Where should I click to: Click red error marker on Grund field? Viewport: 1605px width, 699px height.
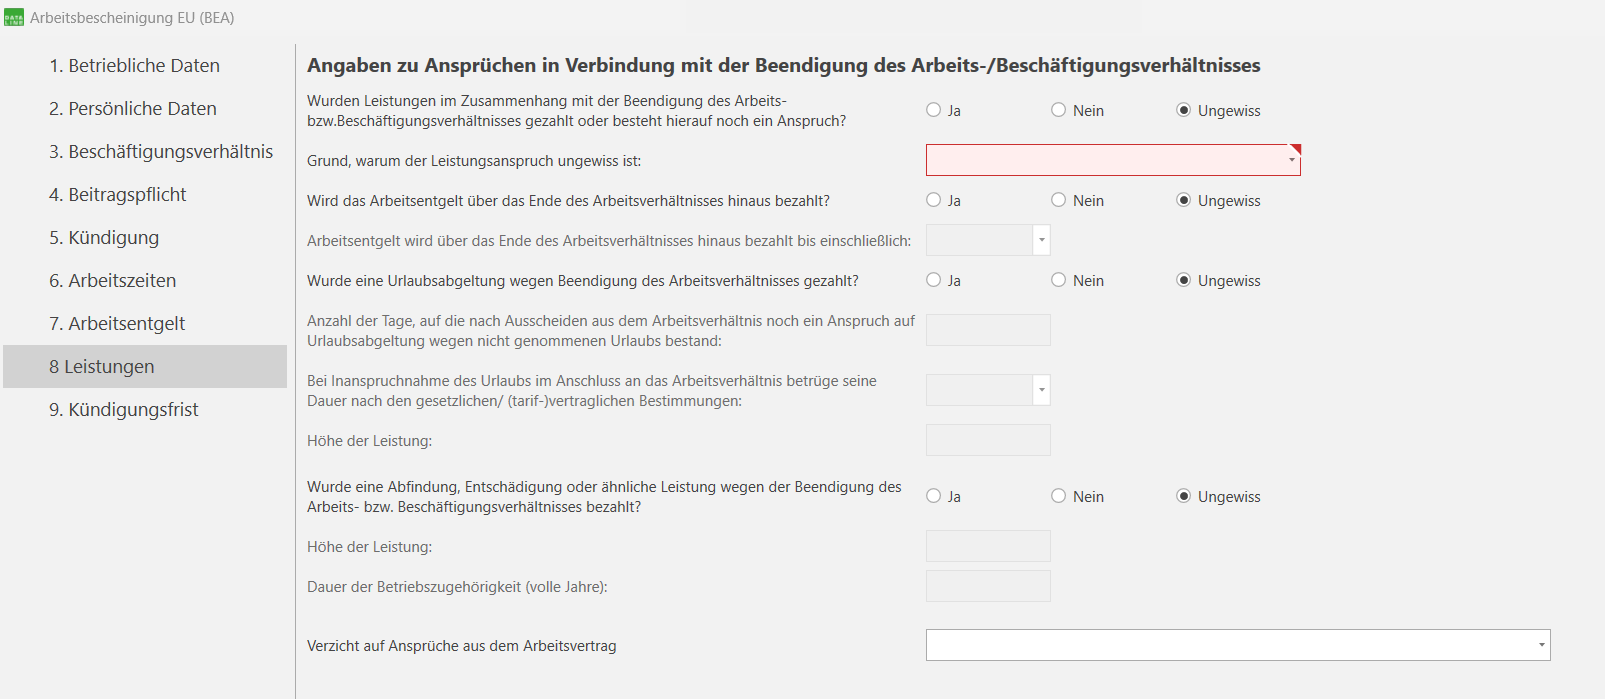tap(1296, 149)
